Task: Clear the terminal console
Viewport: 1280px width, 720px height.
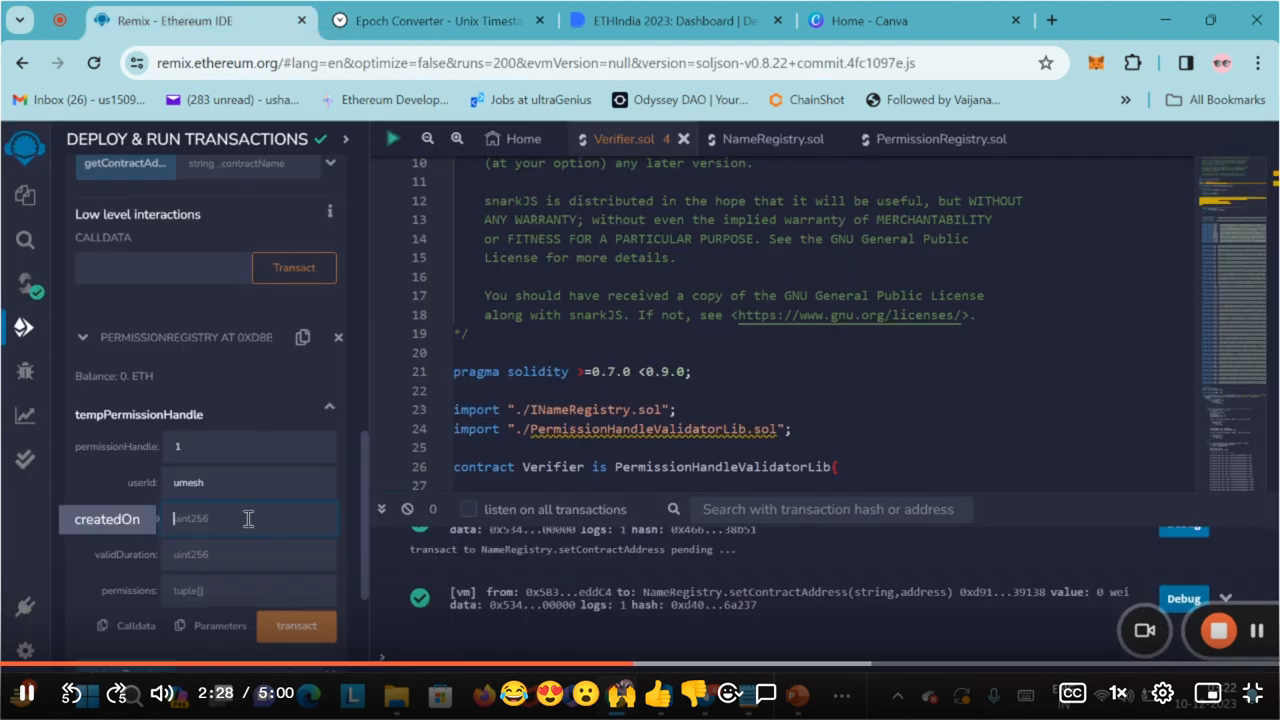Action: point(407,509)
